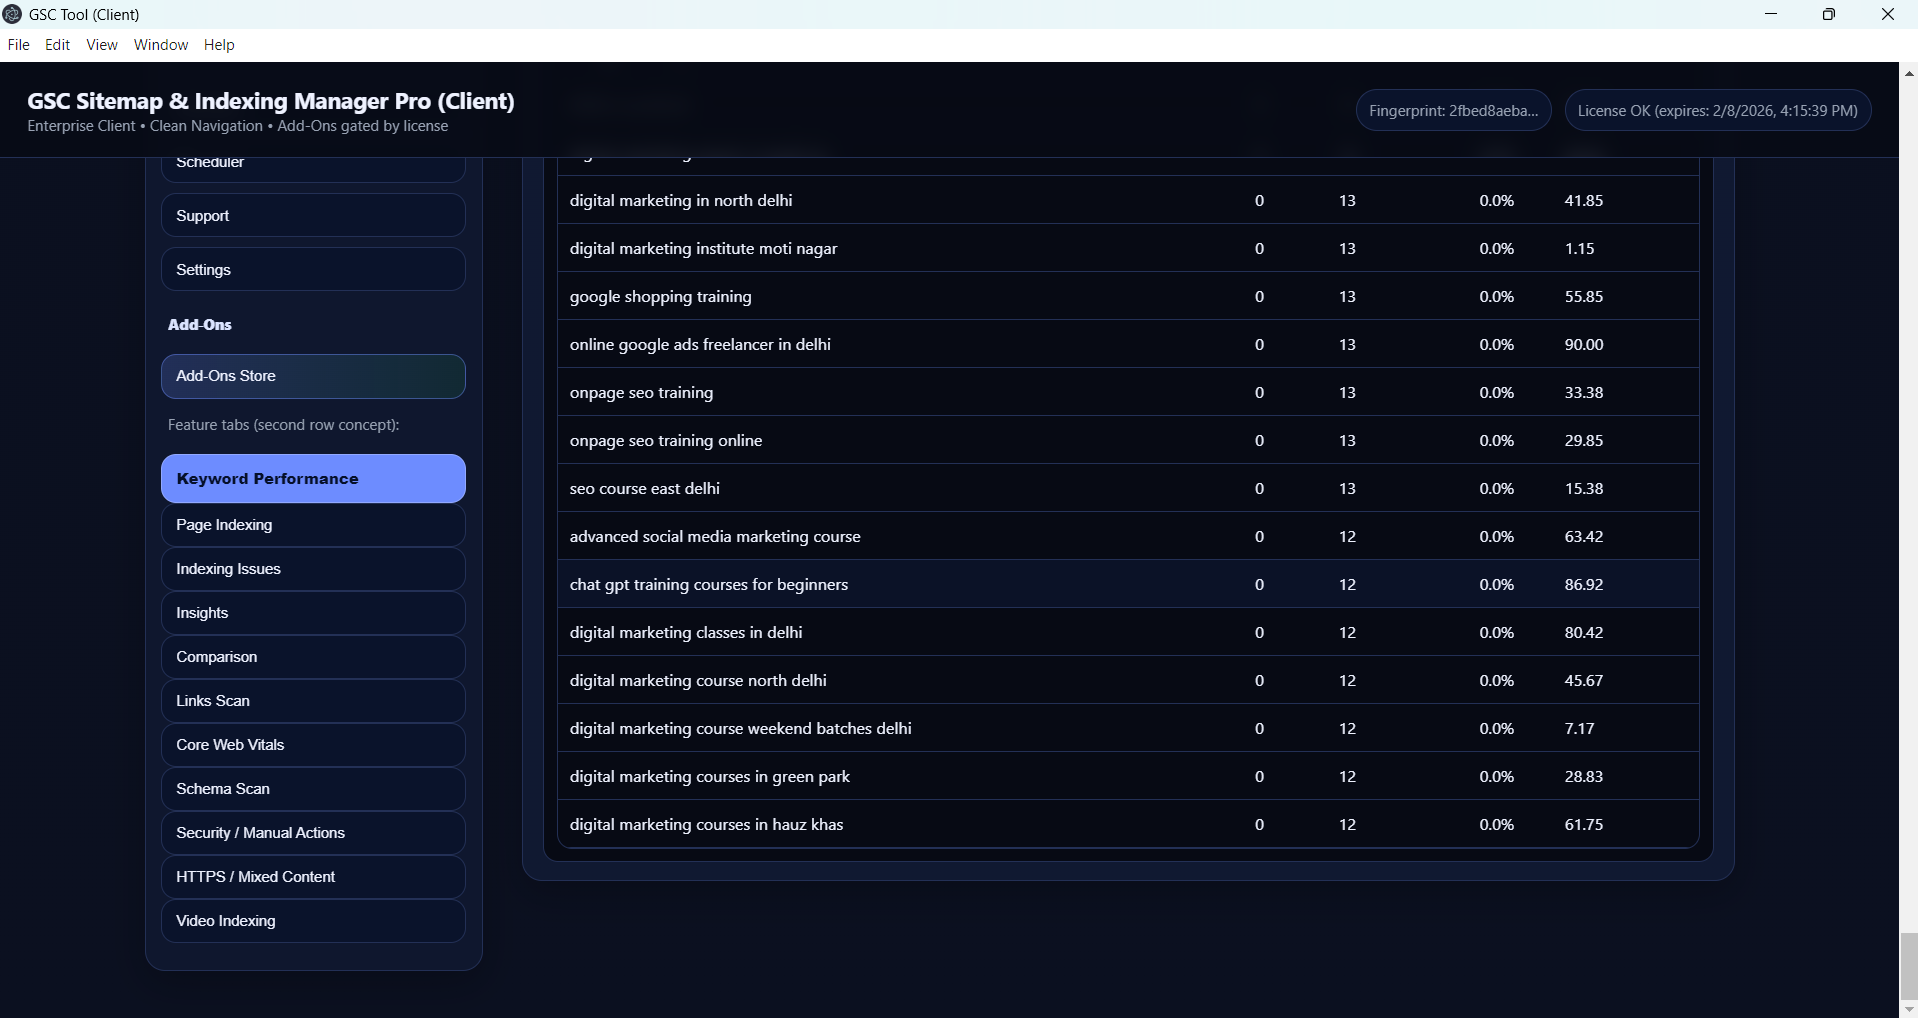Open the Schema Scan tab
This screenshot has height=1018, width=1918.
click(312, 789)
